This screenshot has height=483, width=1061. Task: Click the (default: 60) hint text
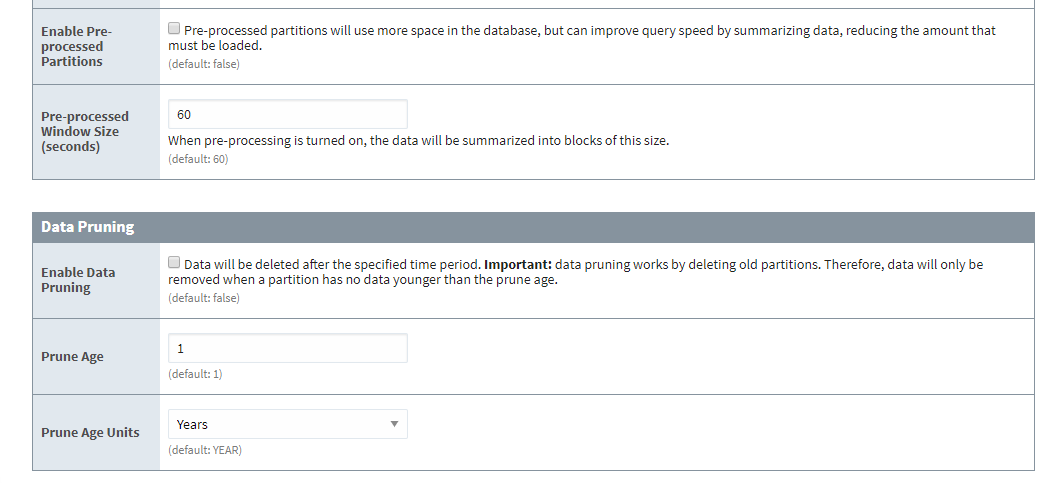point(198,159)
